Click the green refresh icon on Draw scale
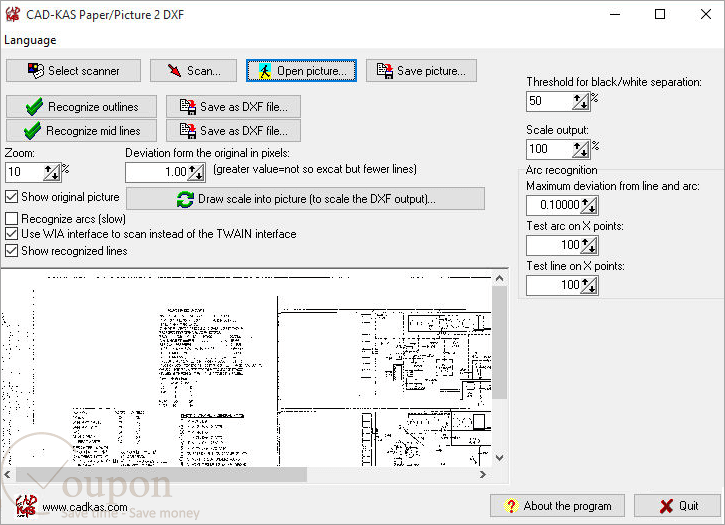The height and width of the screenshot is (525, 725). tap(185, 199)
